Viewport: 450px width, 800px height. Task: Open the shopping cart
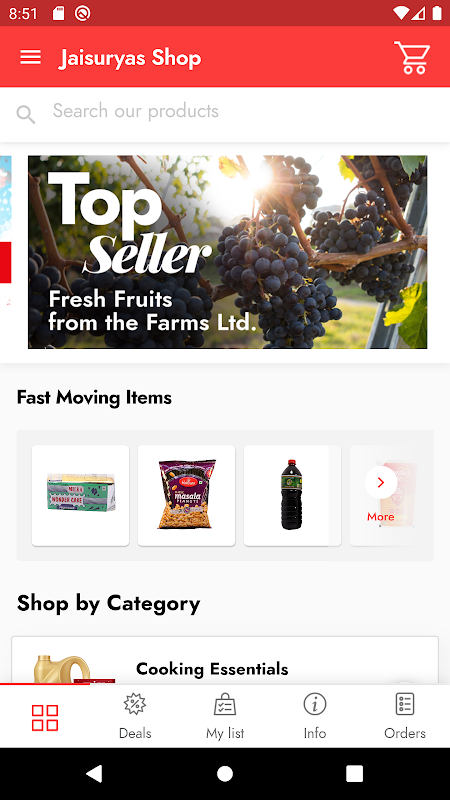[412, 58]
